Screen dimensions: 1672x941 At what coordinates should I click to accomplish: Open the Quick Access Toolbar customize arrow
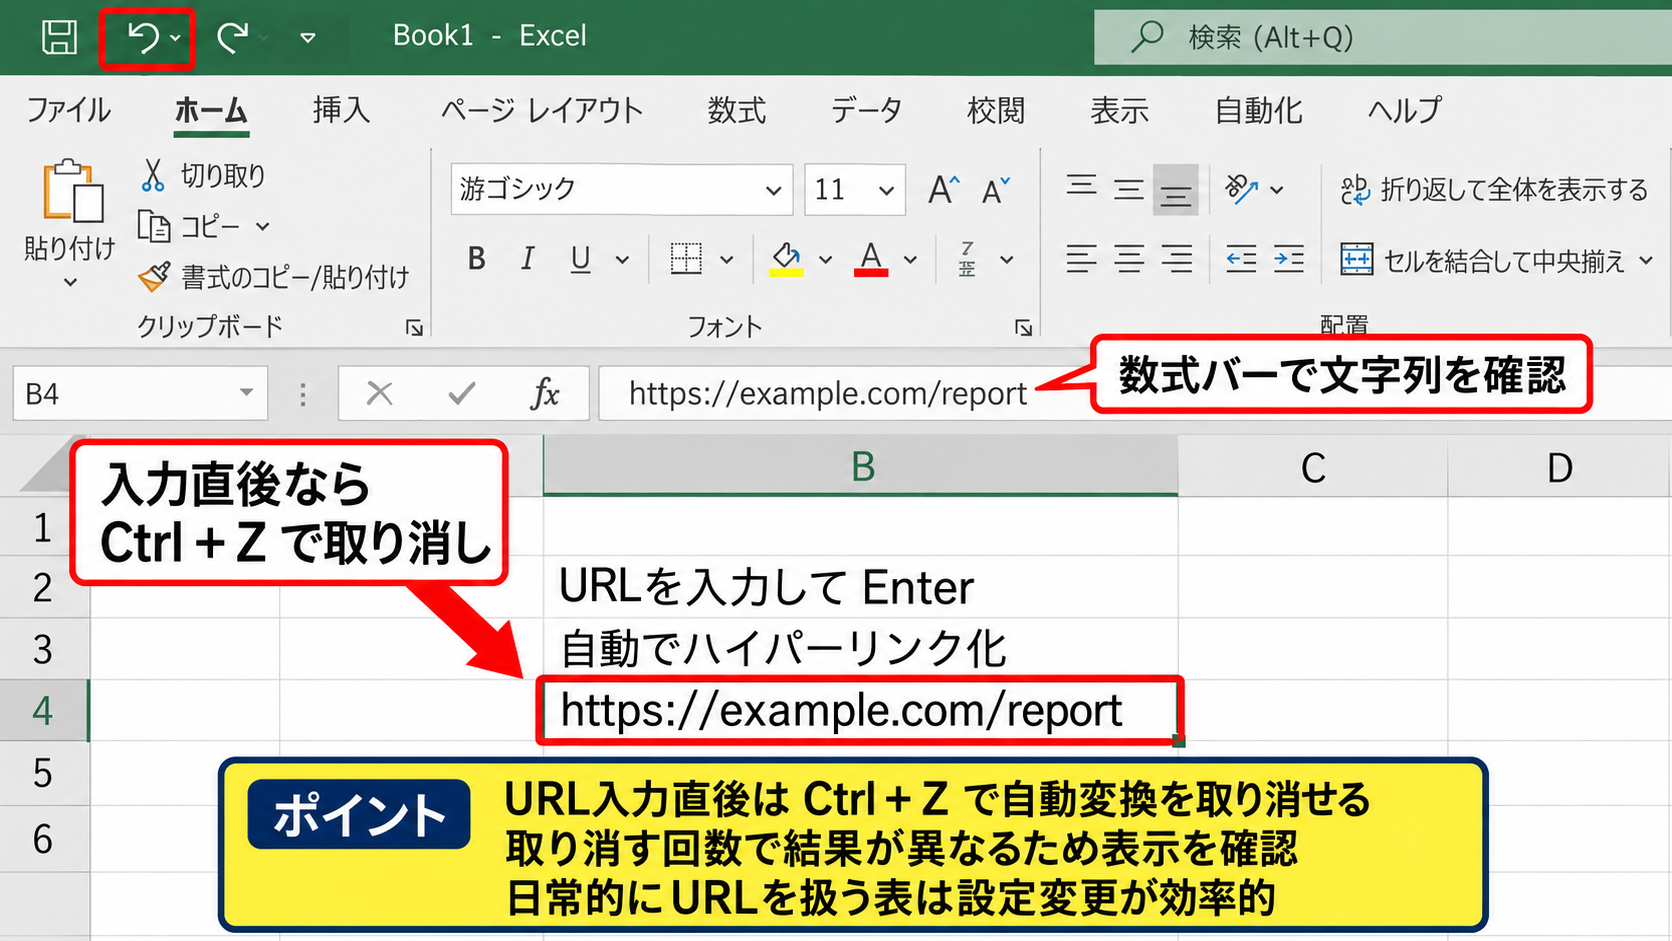(308, 38)
